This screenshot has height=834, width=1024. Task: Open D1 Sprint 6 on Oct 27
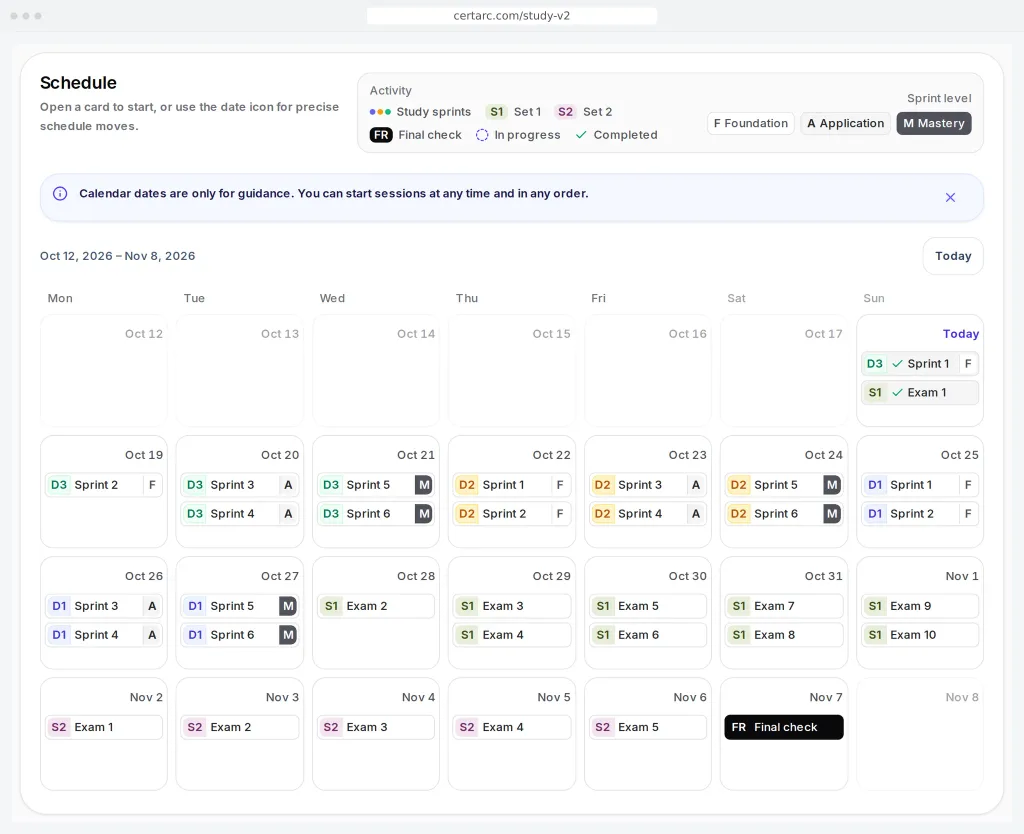coord(240,635)
